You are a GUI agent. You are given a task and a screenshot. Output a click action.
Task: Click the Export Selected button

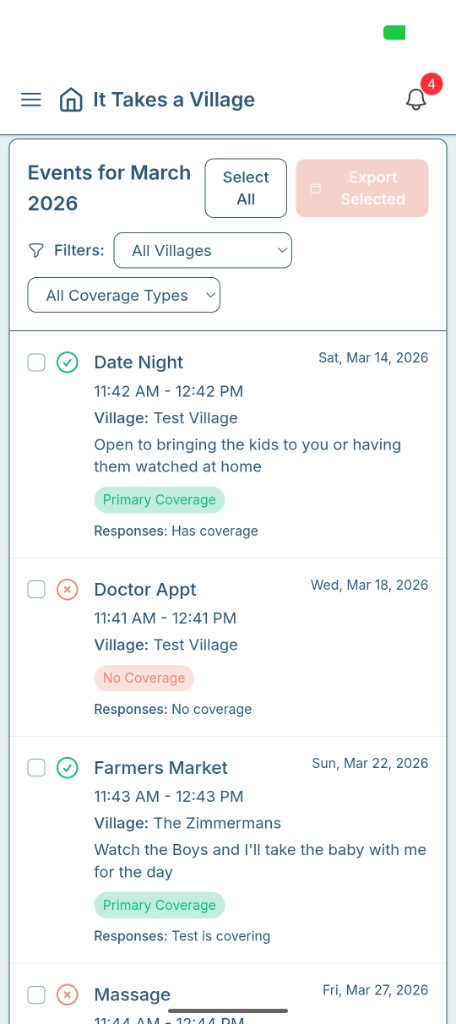[362, 188]
